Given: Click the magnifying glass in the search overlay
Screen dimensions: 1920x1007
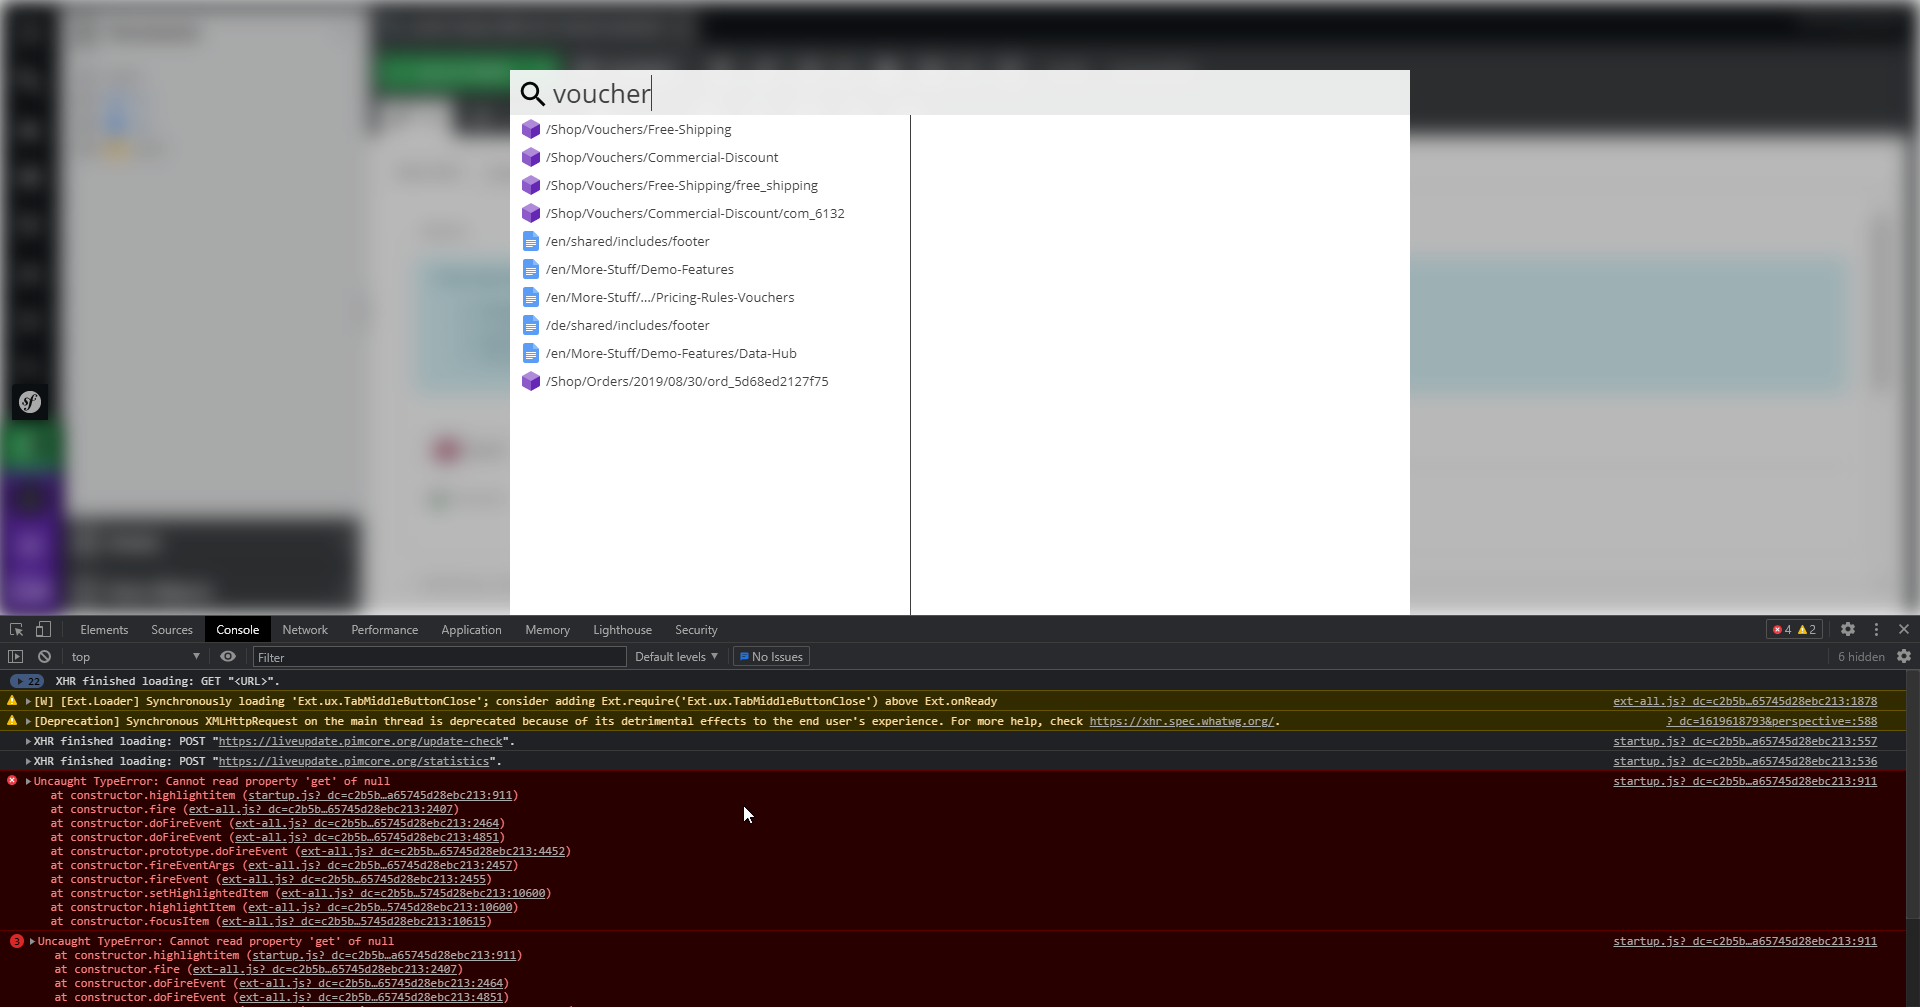Looking at the screenshot, I should click(533, 93).
